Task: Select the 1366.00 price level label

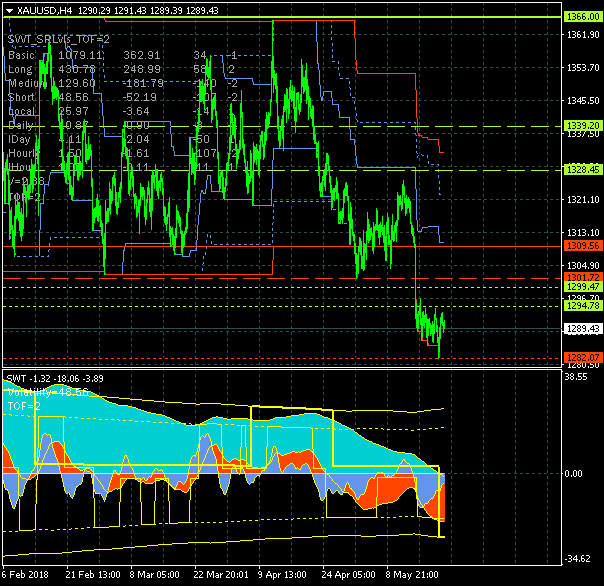Action: tap(583, 17)
